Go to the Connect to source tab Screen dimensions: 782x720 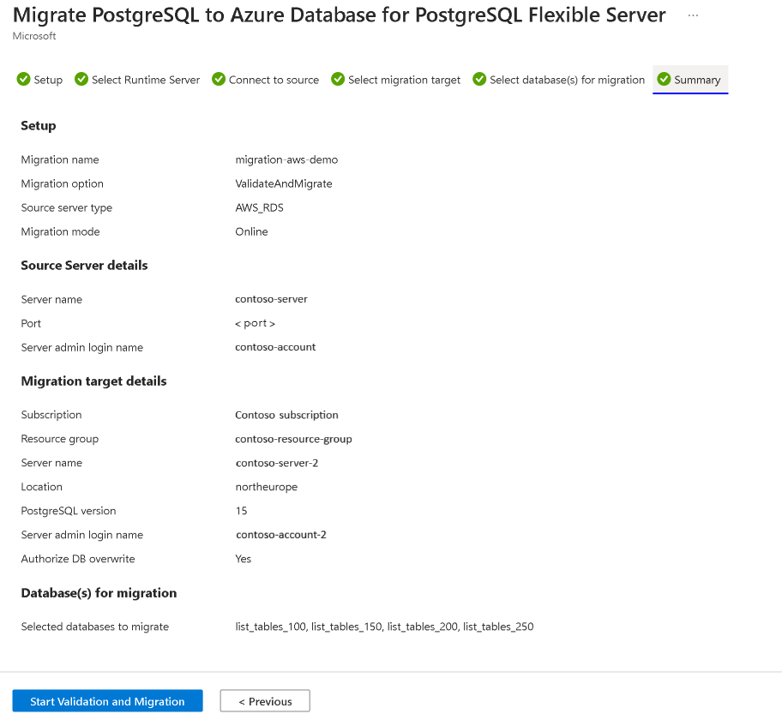(x=265, y=80)
